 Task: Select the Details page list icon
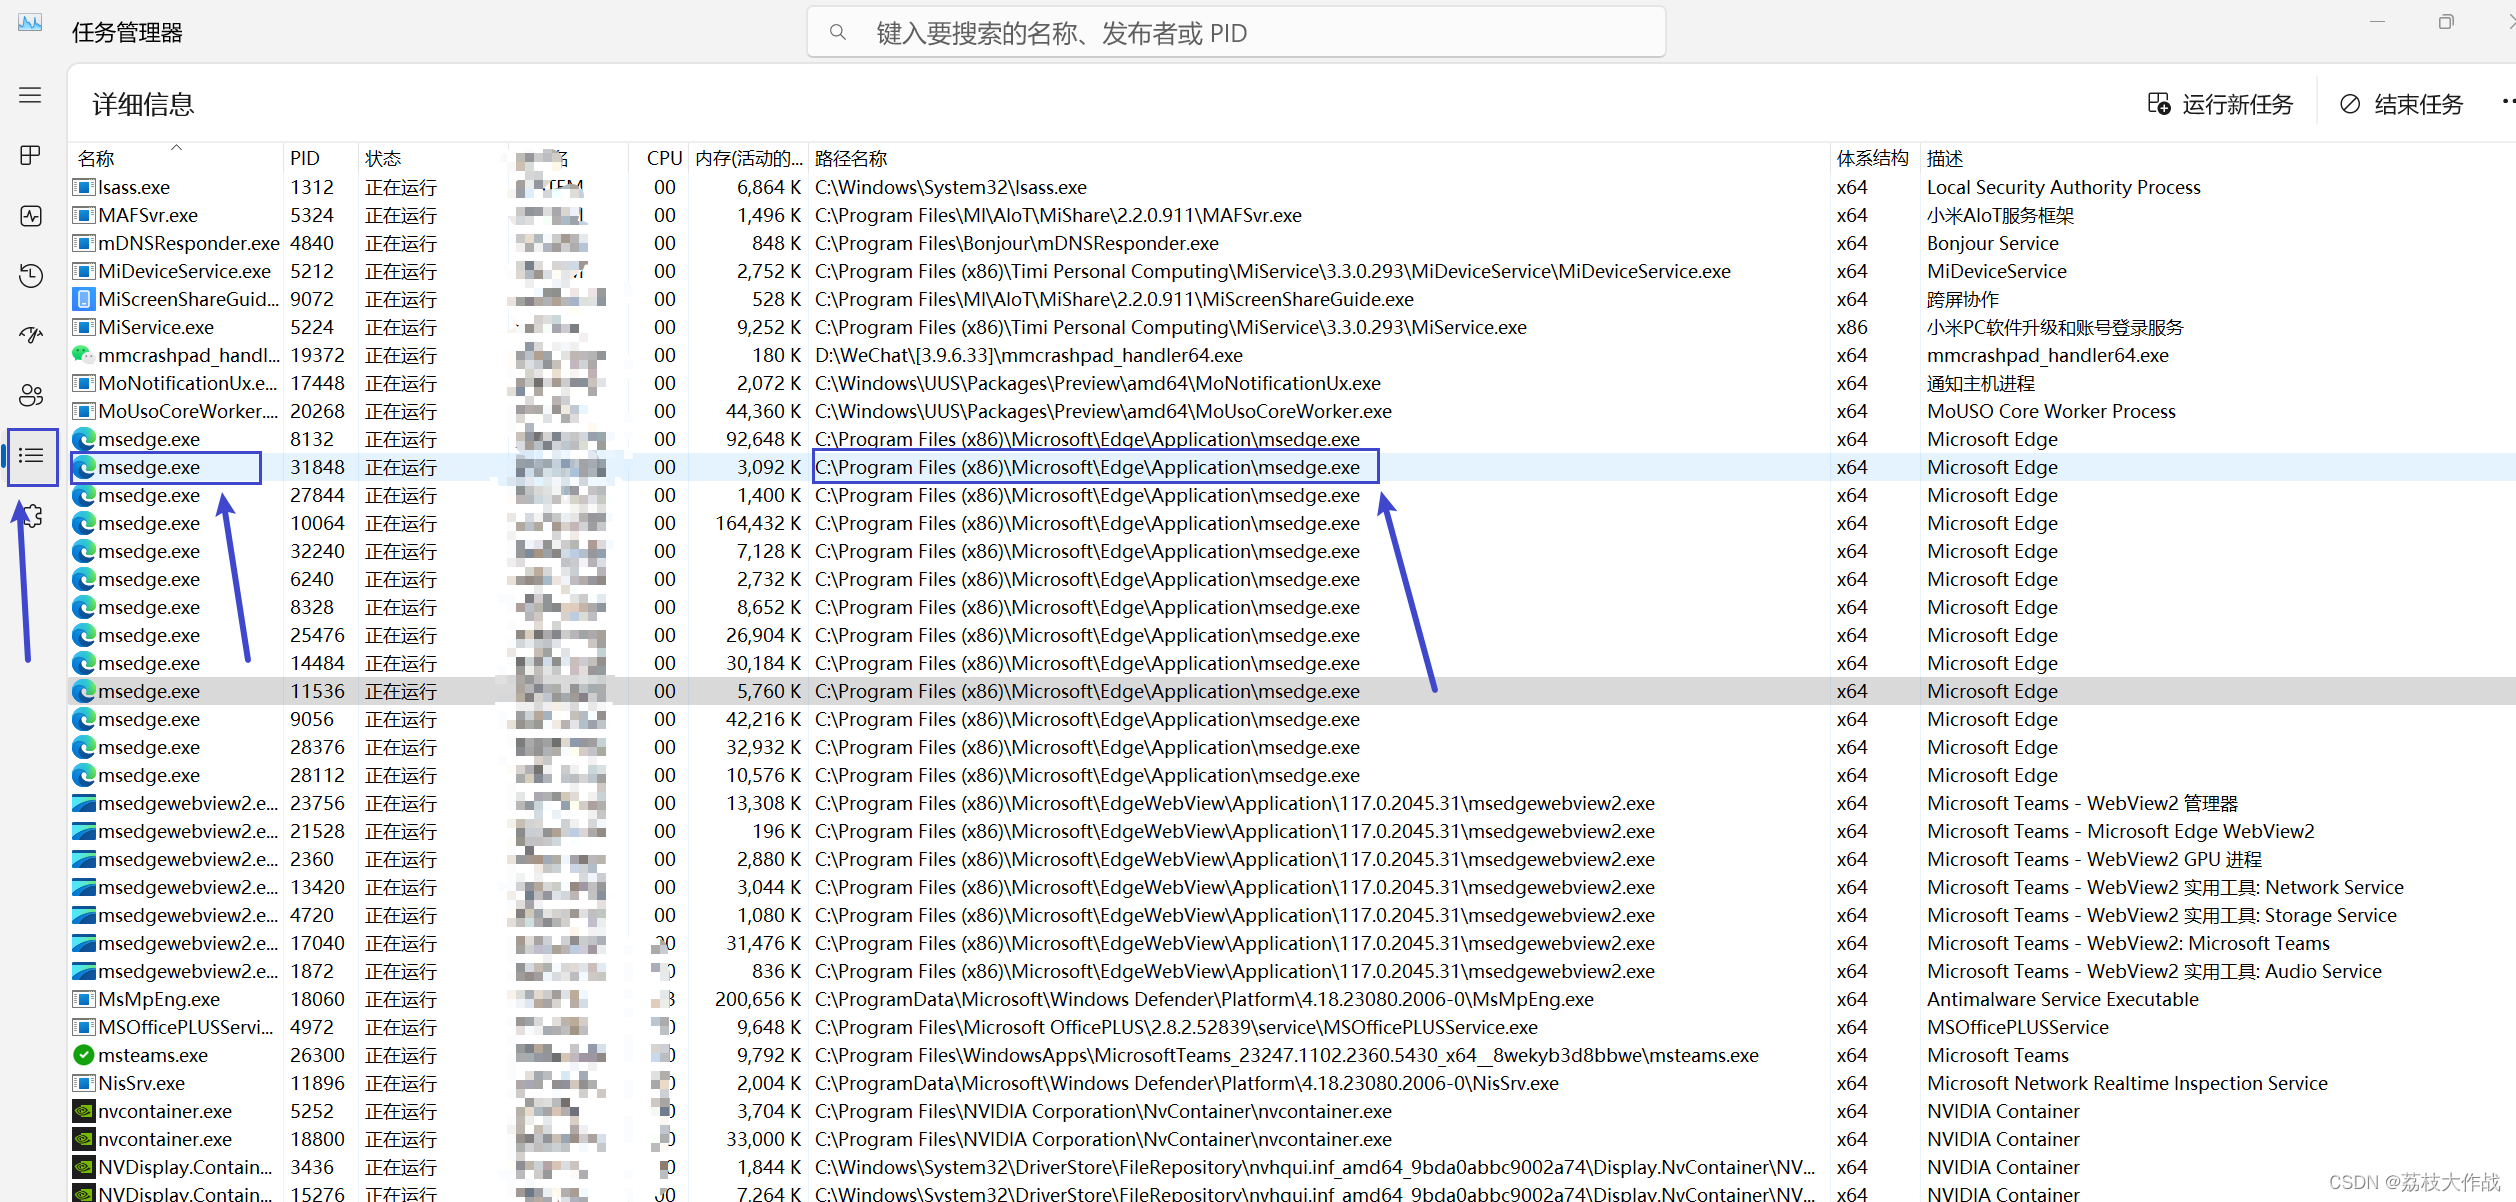click(x=32, y=456)
